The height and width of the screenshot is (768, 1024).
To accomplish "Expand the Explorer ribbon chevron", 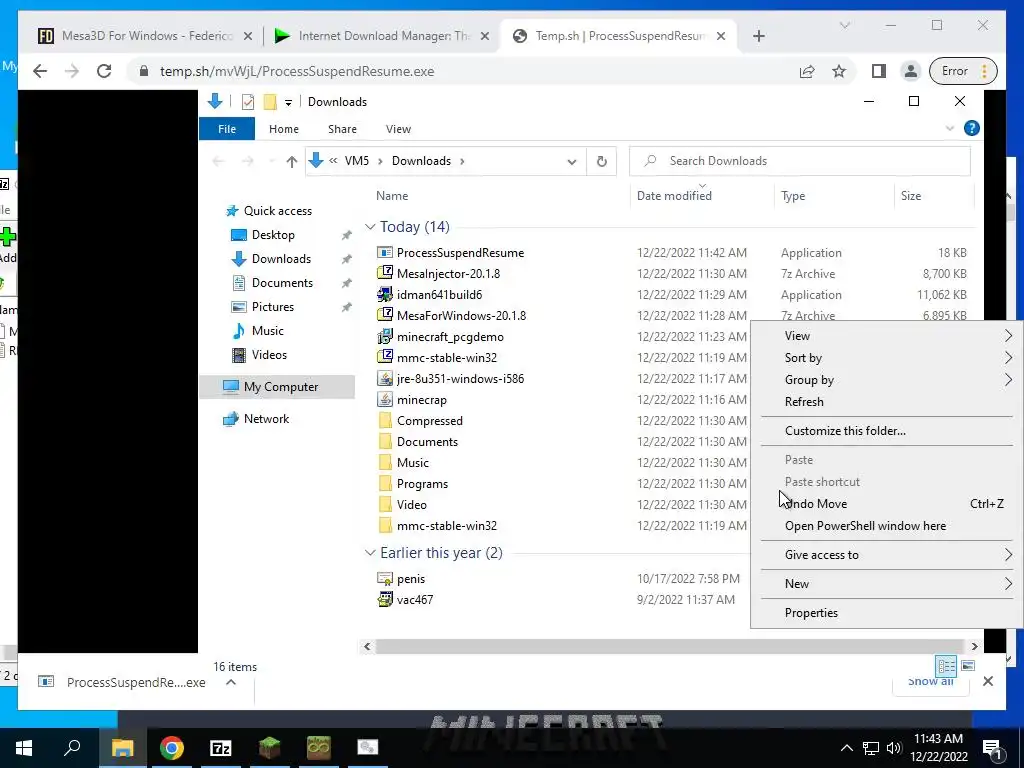I will [950, 129].
